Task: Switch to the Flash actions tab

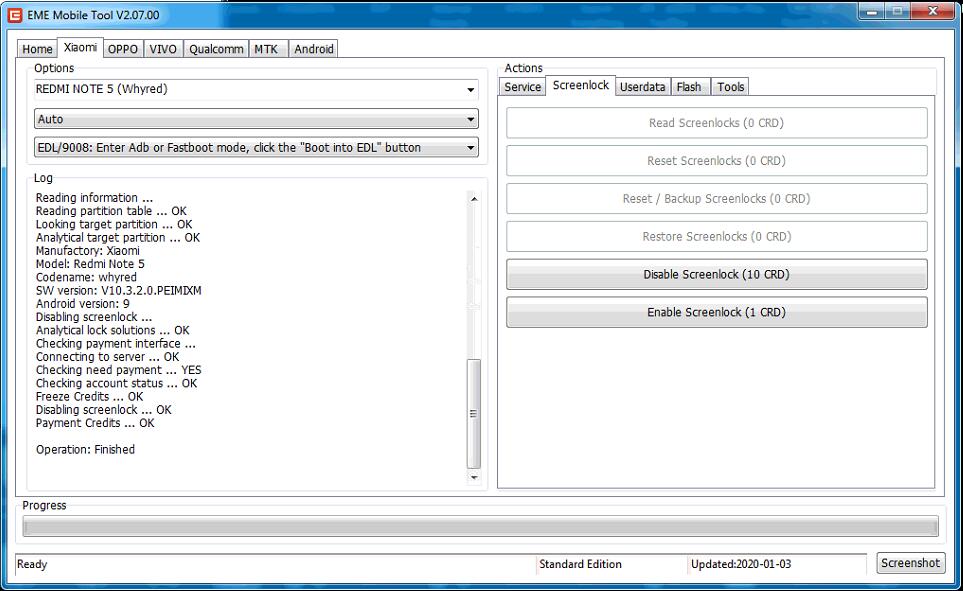Action: (x=689, y=87)
